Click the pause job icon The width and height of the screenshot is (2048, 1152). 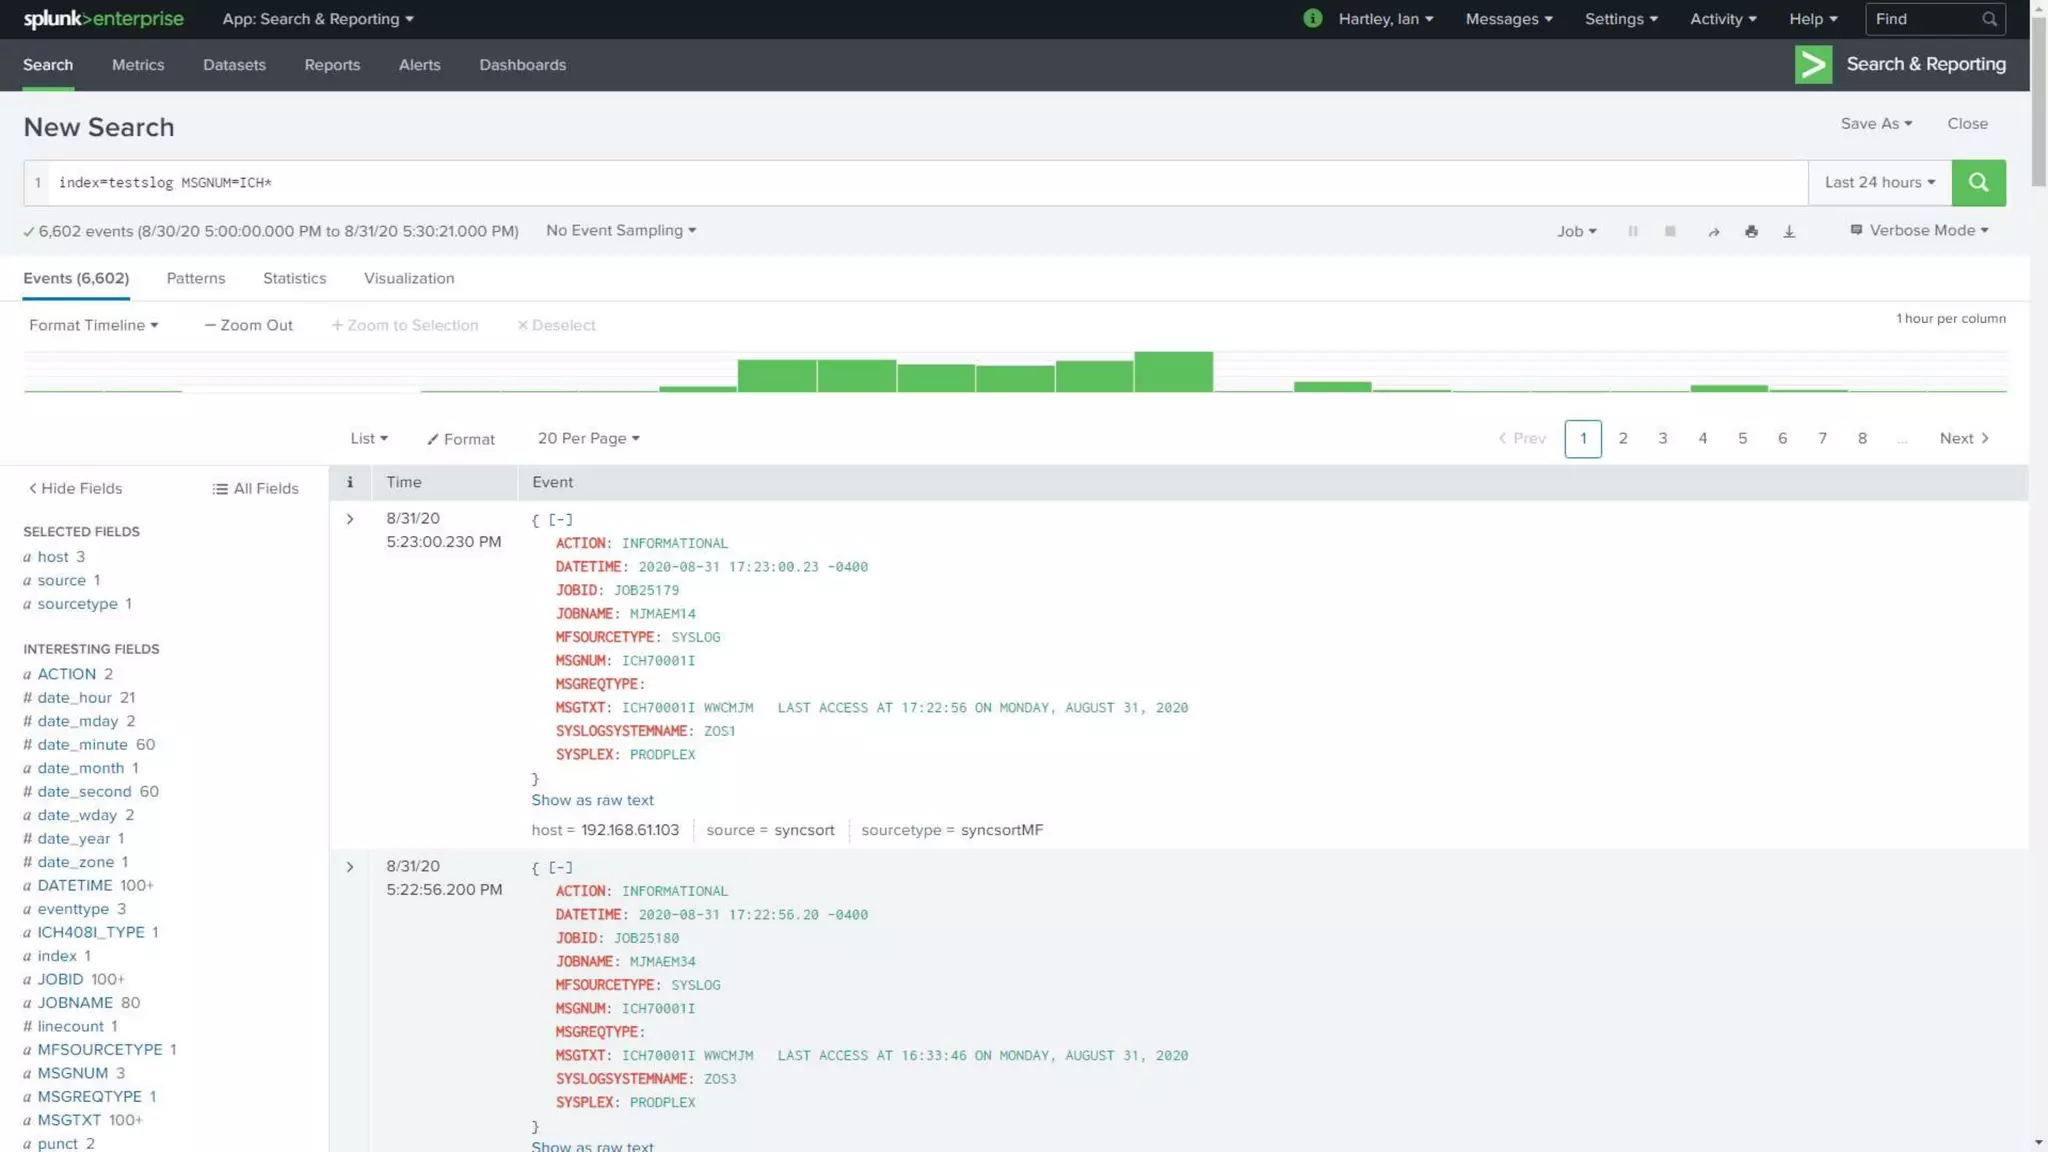(x=1632, y=231)
